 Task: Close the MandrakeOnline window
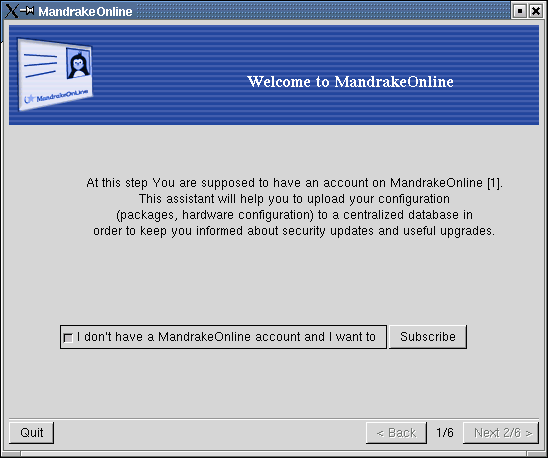click(535, 11)
